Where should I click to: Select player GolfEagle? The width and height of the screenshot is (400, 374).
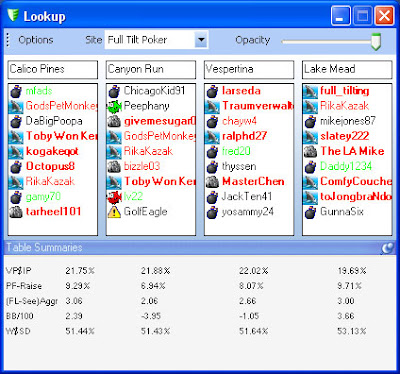pyautogui.click(x=145, y=212)
